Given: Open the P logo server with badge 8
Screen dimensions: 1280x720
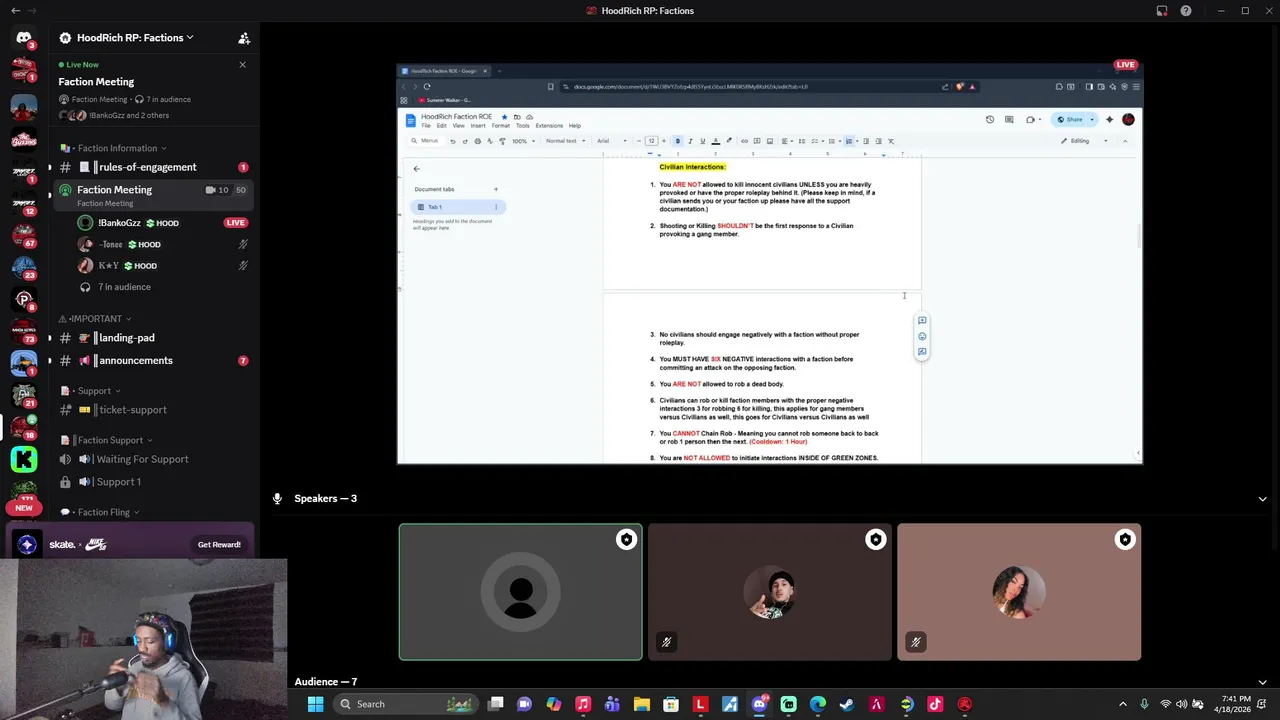Looking at the screenshot, I should point(24,299).
